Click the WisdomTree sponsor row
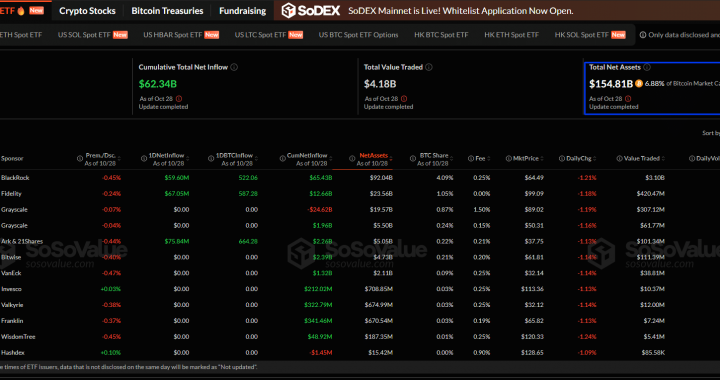 18,337
